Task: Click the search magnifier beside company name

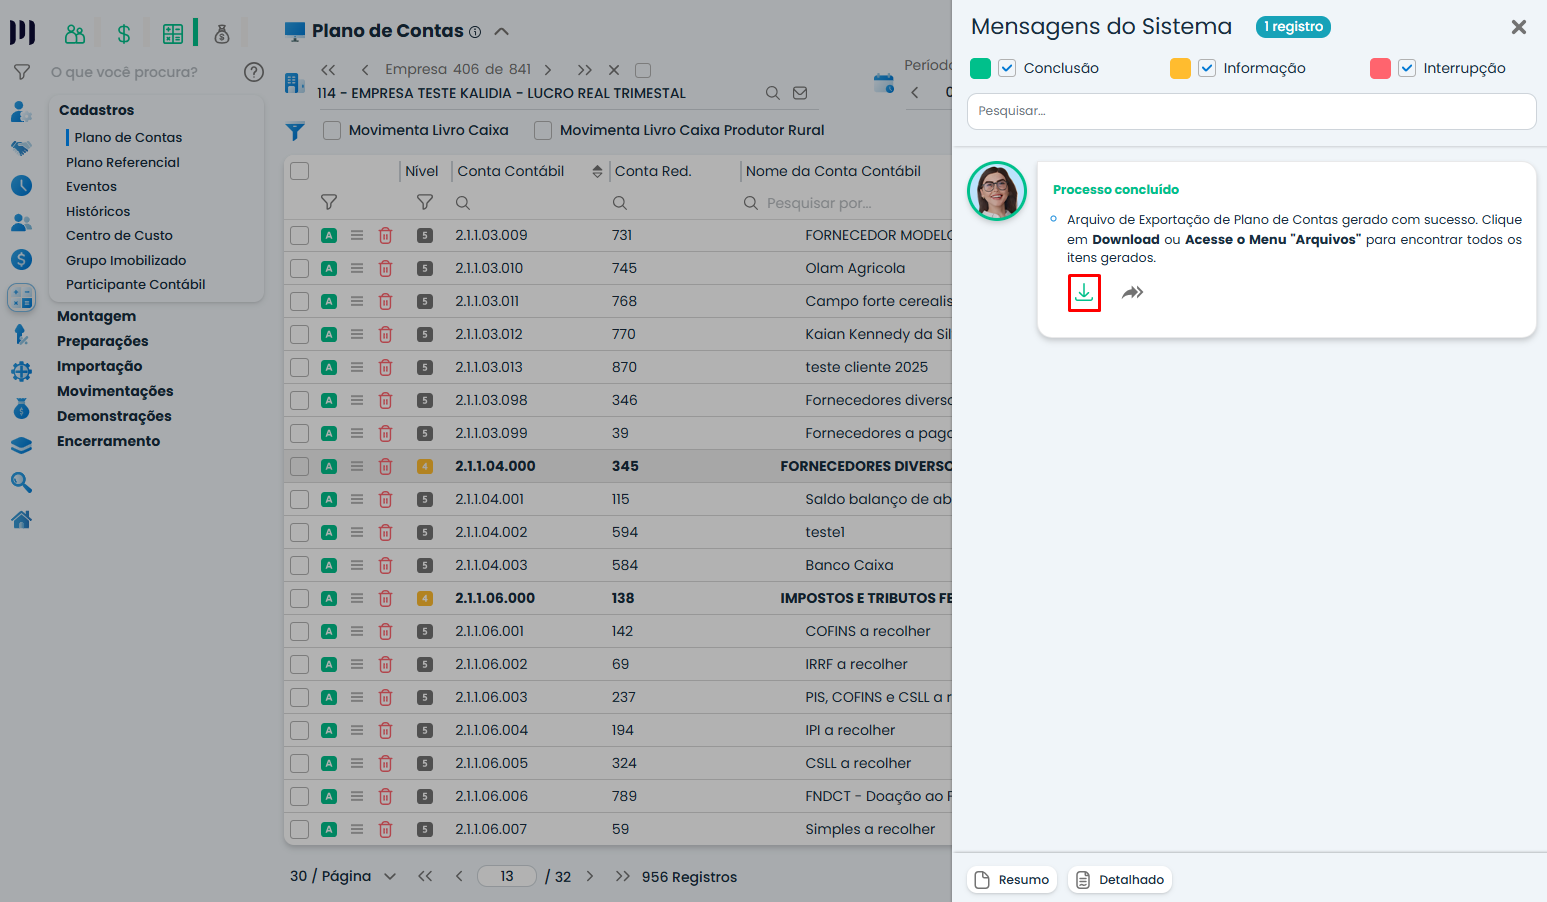Action: pyautogui.click(x=772, y=93)
